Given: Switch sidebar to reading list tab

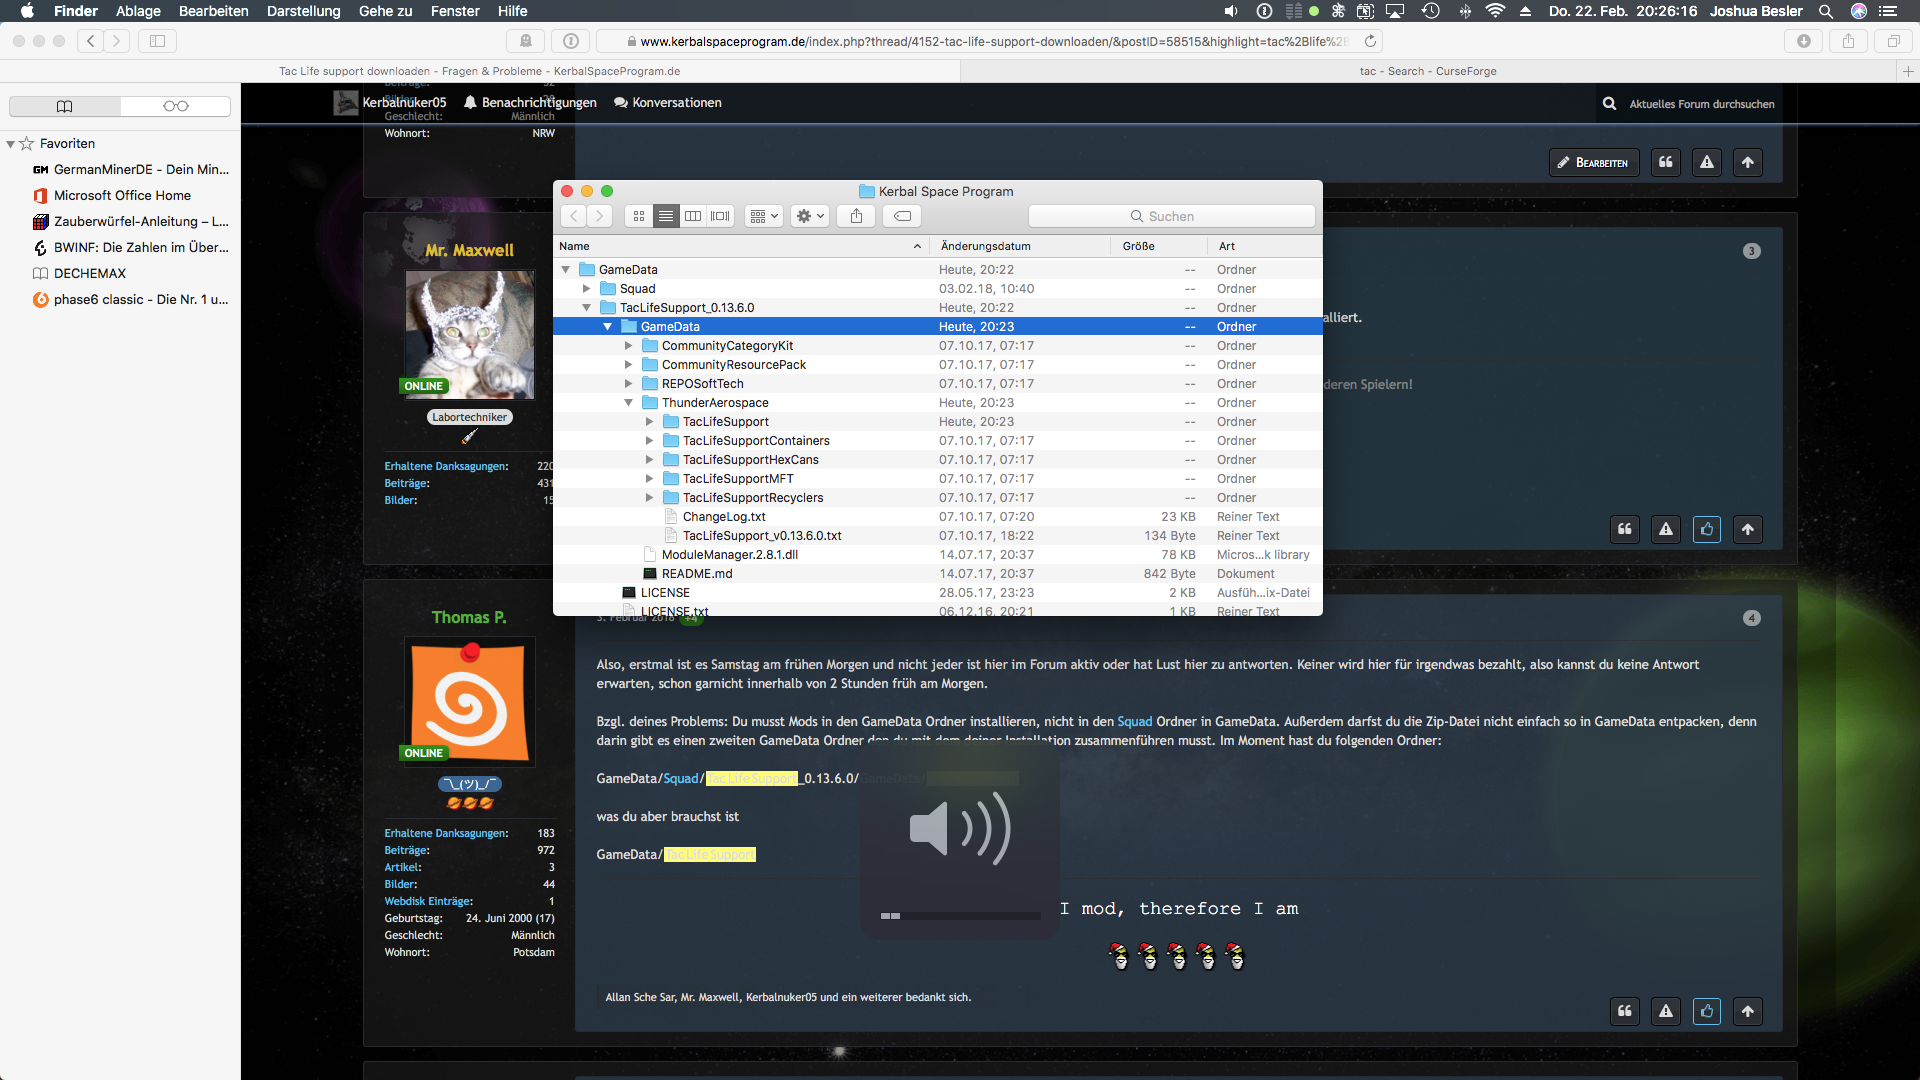Looking at the screenshot, I should 175,106.
